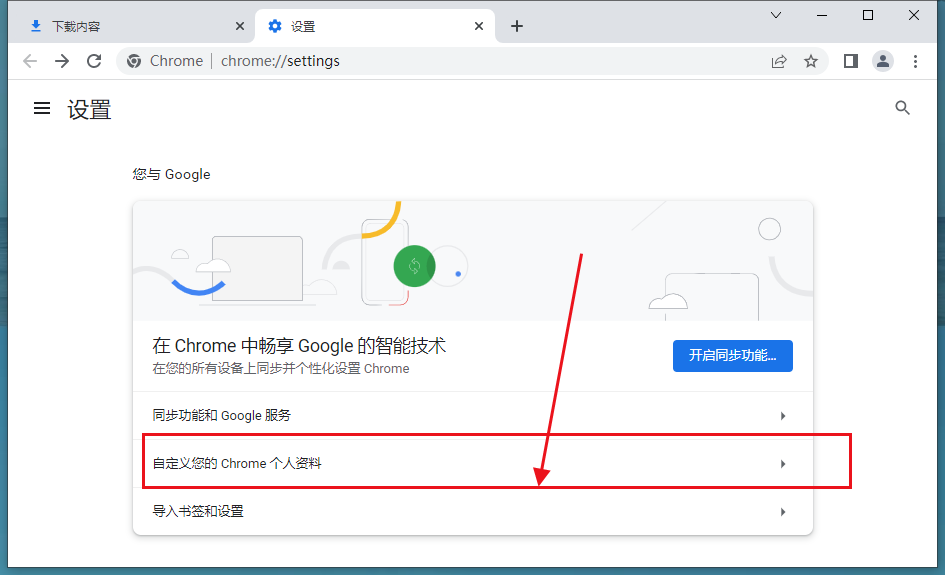Viewport: 945px width, 575px height.
Task: Expand arrow for 同步功能和 Google 服务
Action: click(783, 416)
